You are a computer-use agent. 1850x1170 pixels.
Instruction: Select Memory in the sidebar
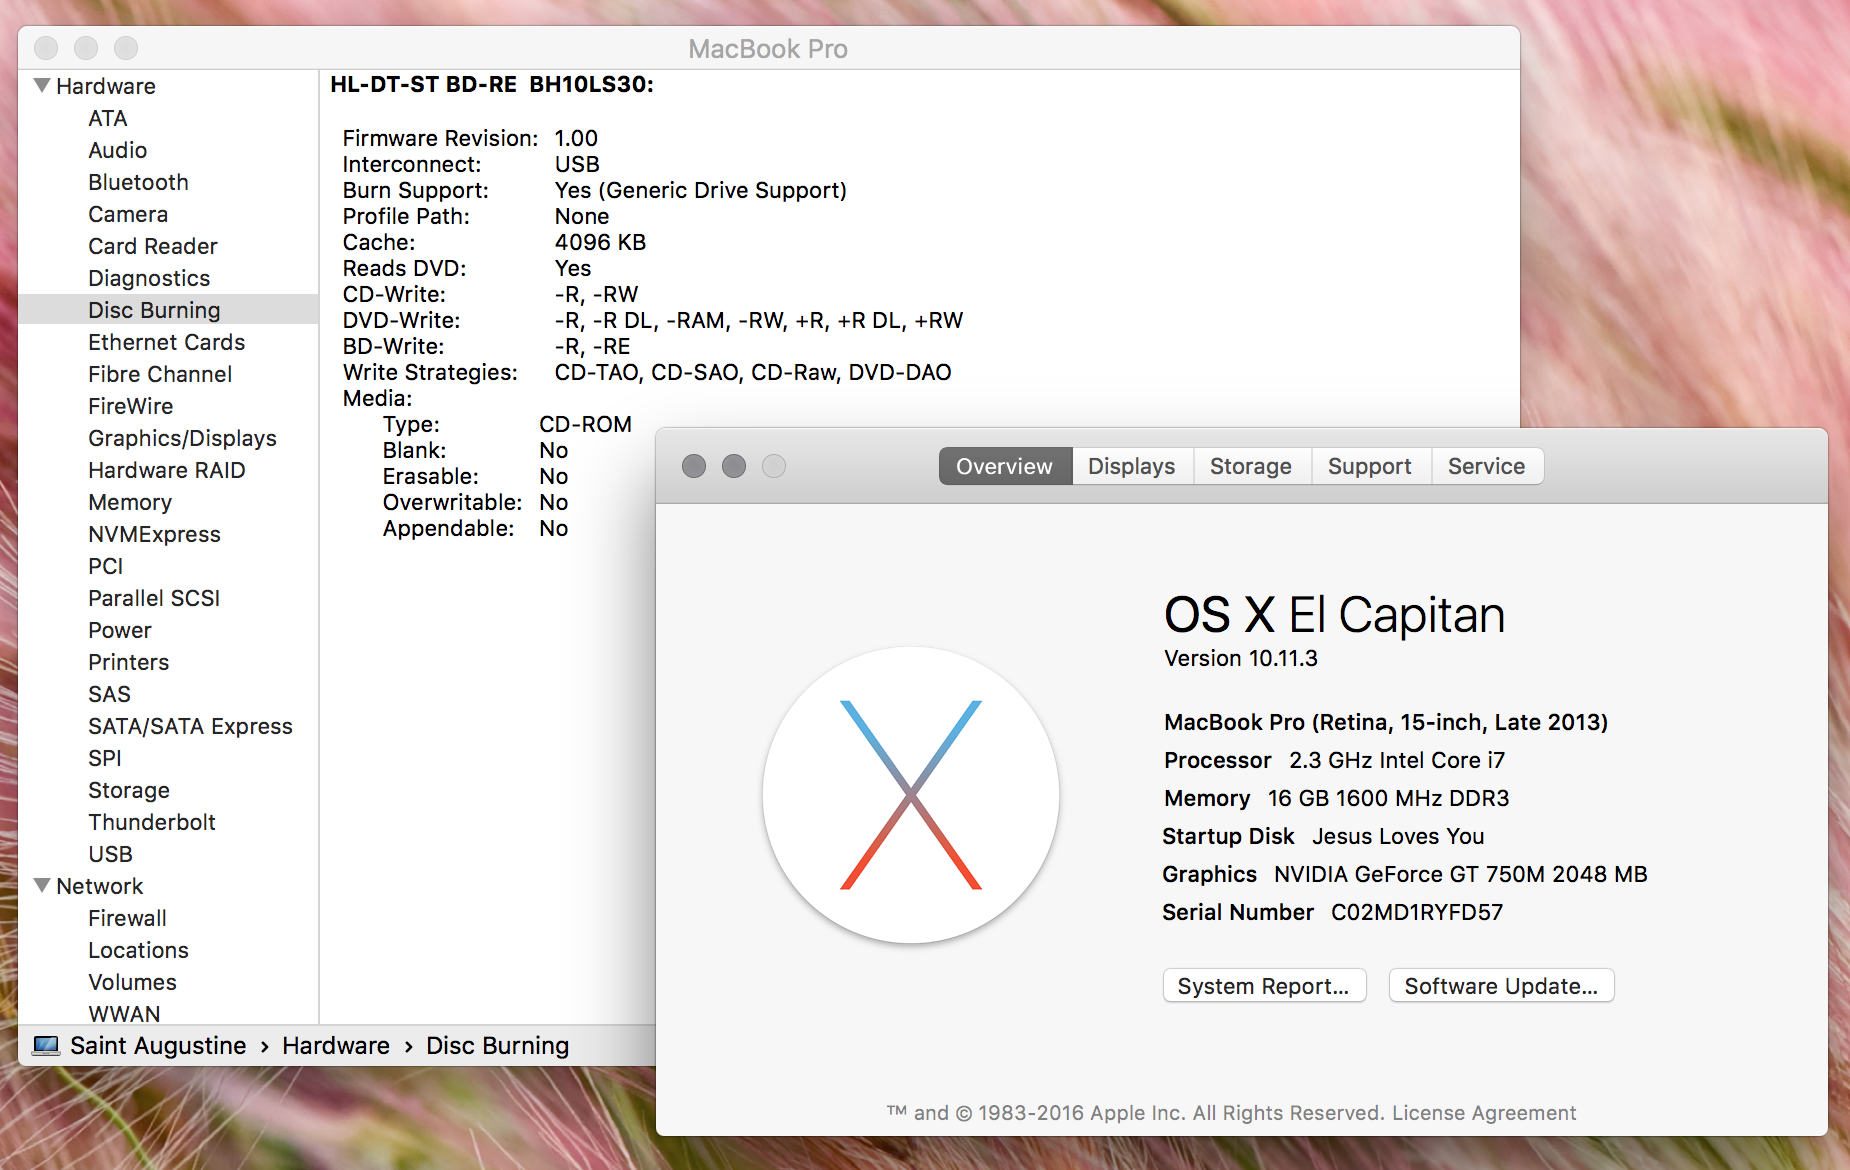tap(130, 502)
